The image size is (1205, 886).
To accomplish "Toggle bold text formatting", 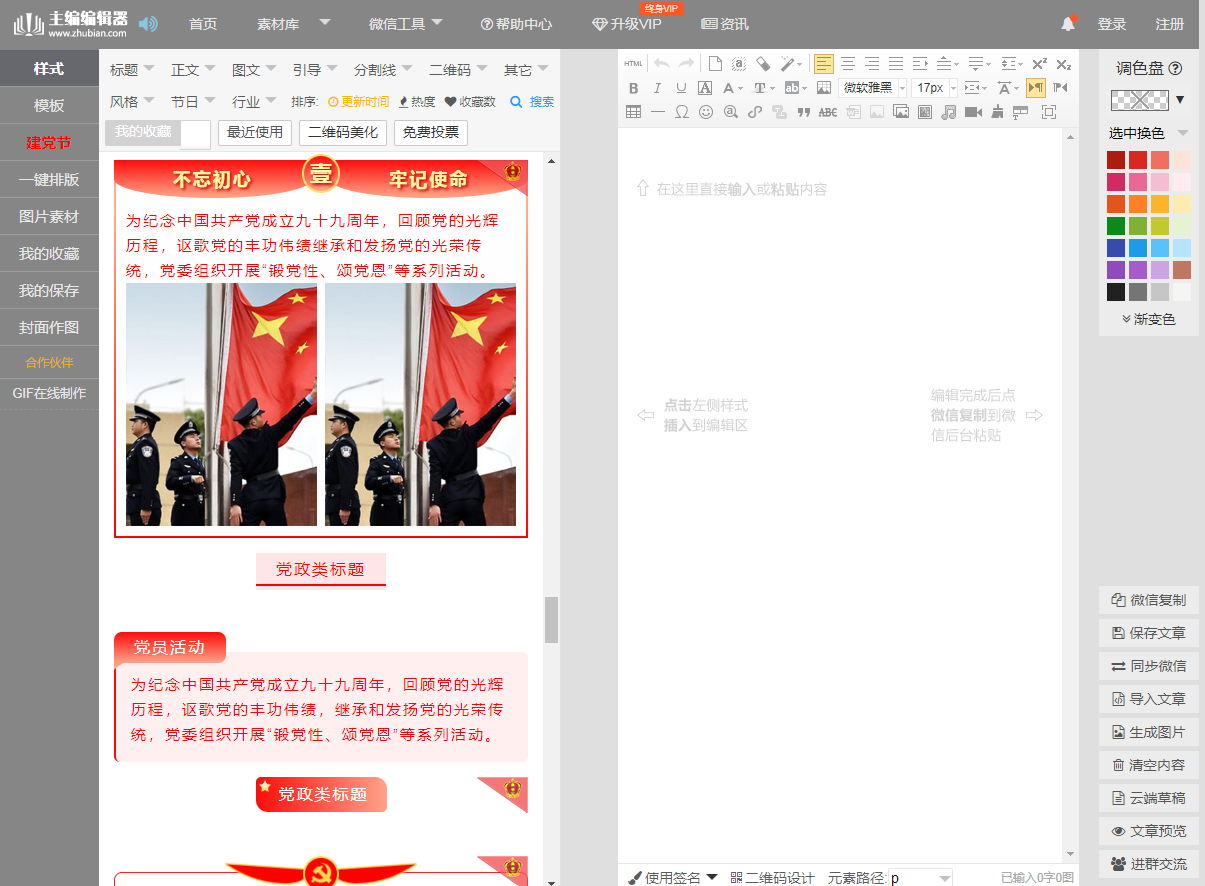I will (x=634, y=88).
